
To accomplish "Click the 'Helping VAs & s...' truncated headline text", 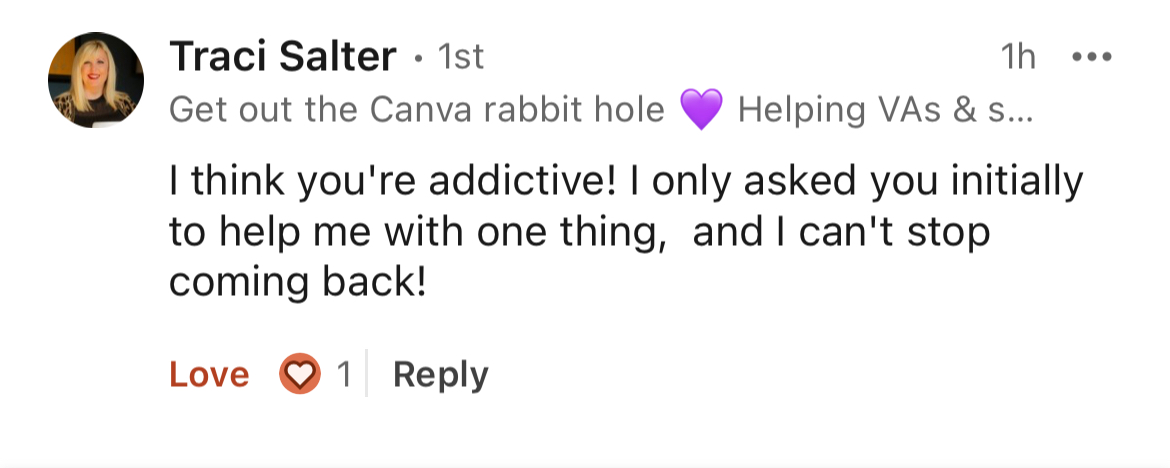I will 887,109.
